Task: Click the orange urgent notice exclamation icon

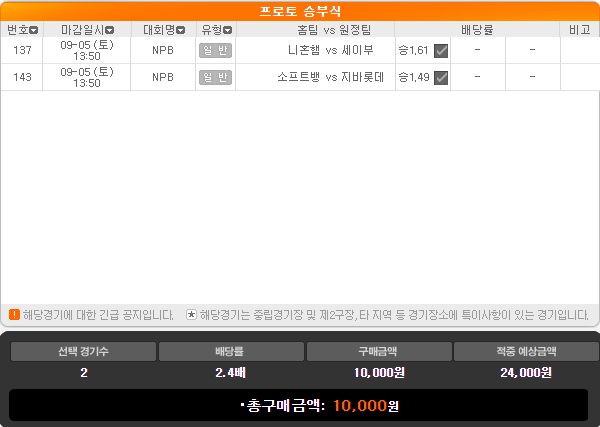Action: (x=14, y=315)
